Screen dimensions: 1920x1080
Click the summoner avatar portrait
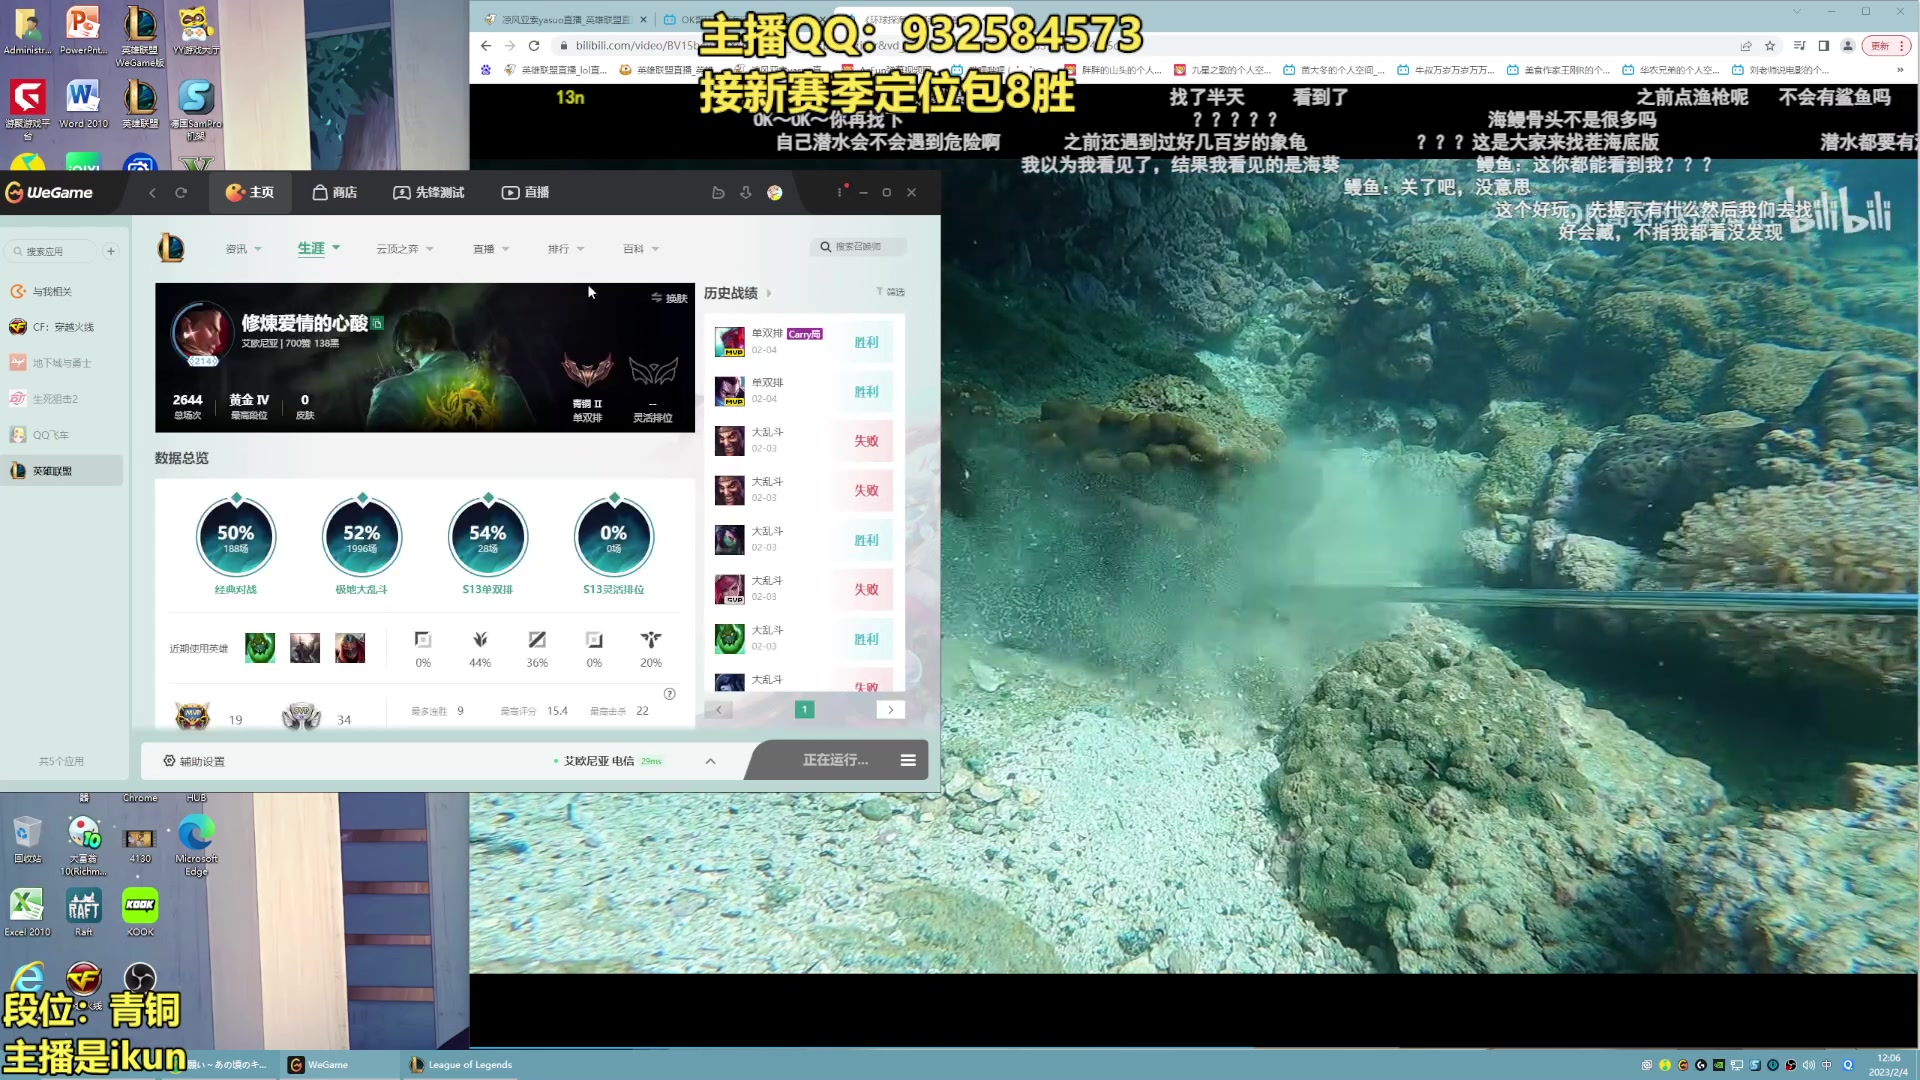[x=202, y=333]
